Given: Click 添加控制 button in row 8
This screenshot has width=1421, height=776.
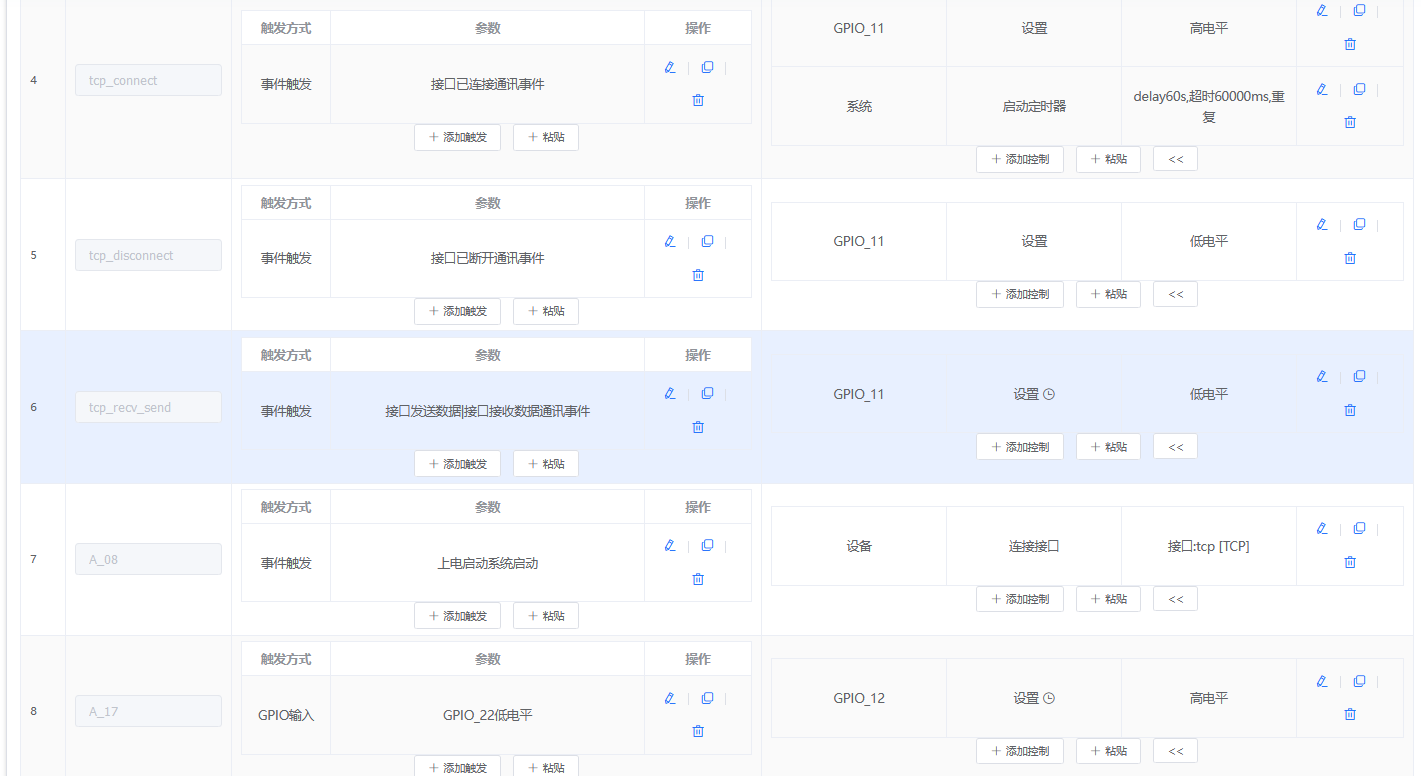Looking at the screenshot, I should (1019, 750).
